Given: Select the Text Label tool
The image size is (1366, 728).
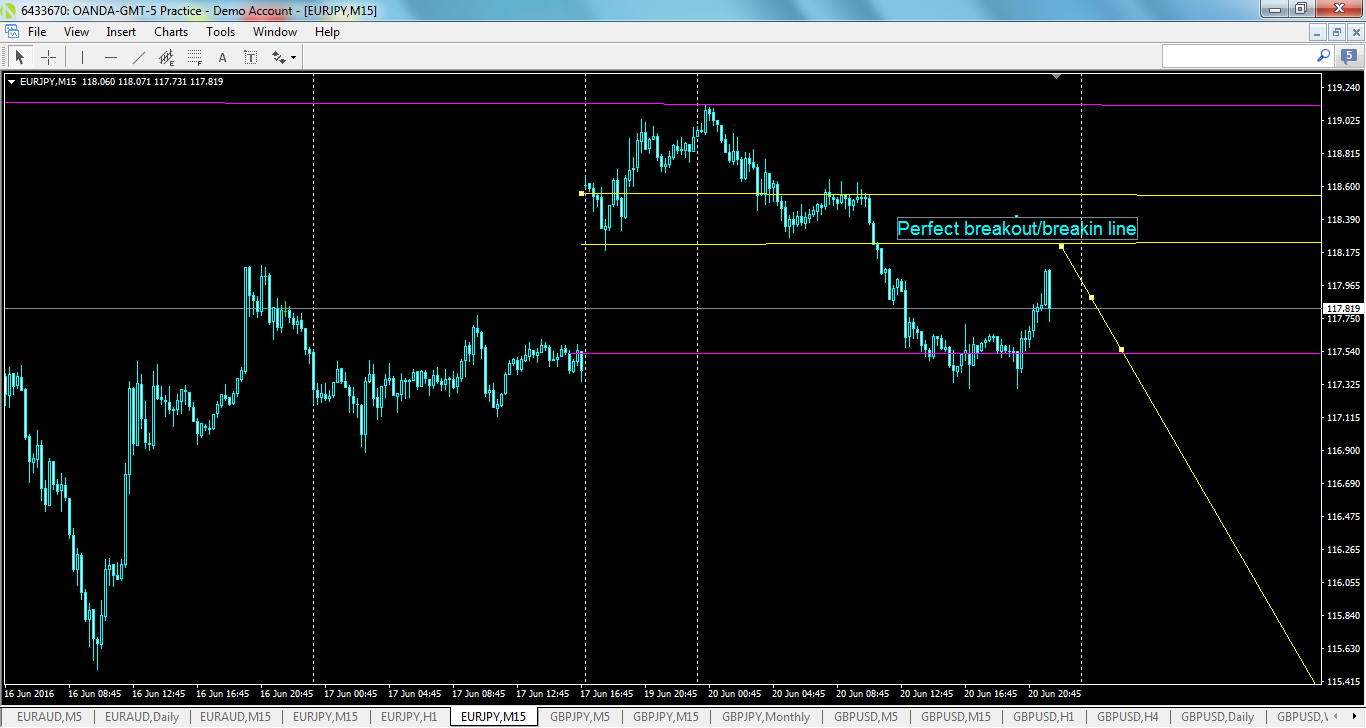Looking at the screenshot, I should coord(250,57).
